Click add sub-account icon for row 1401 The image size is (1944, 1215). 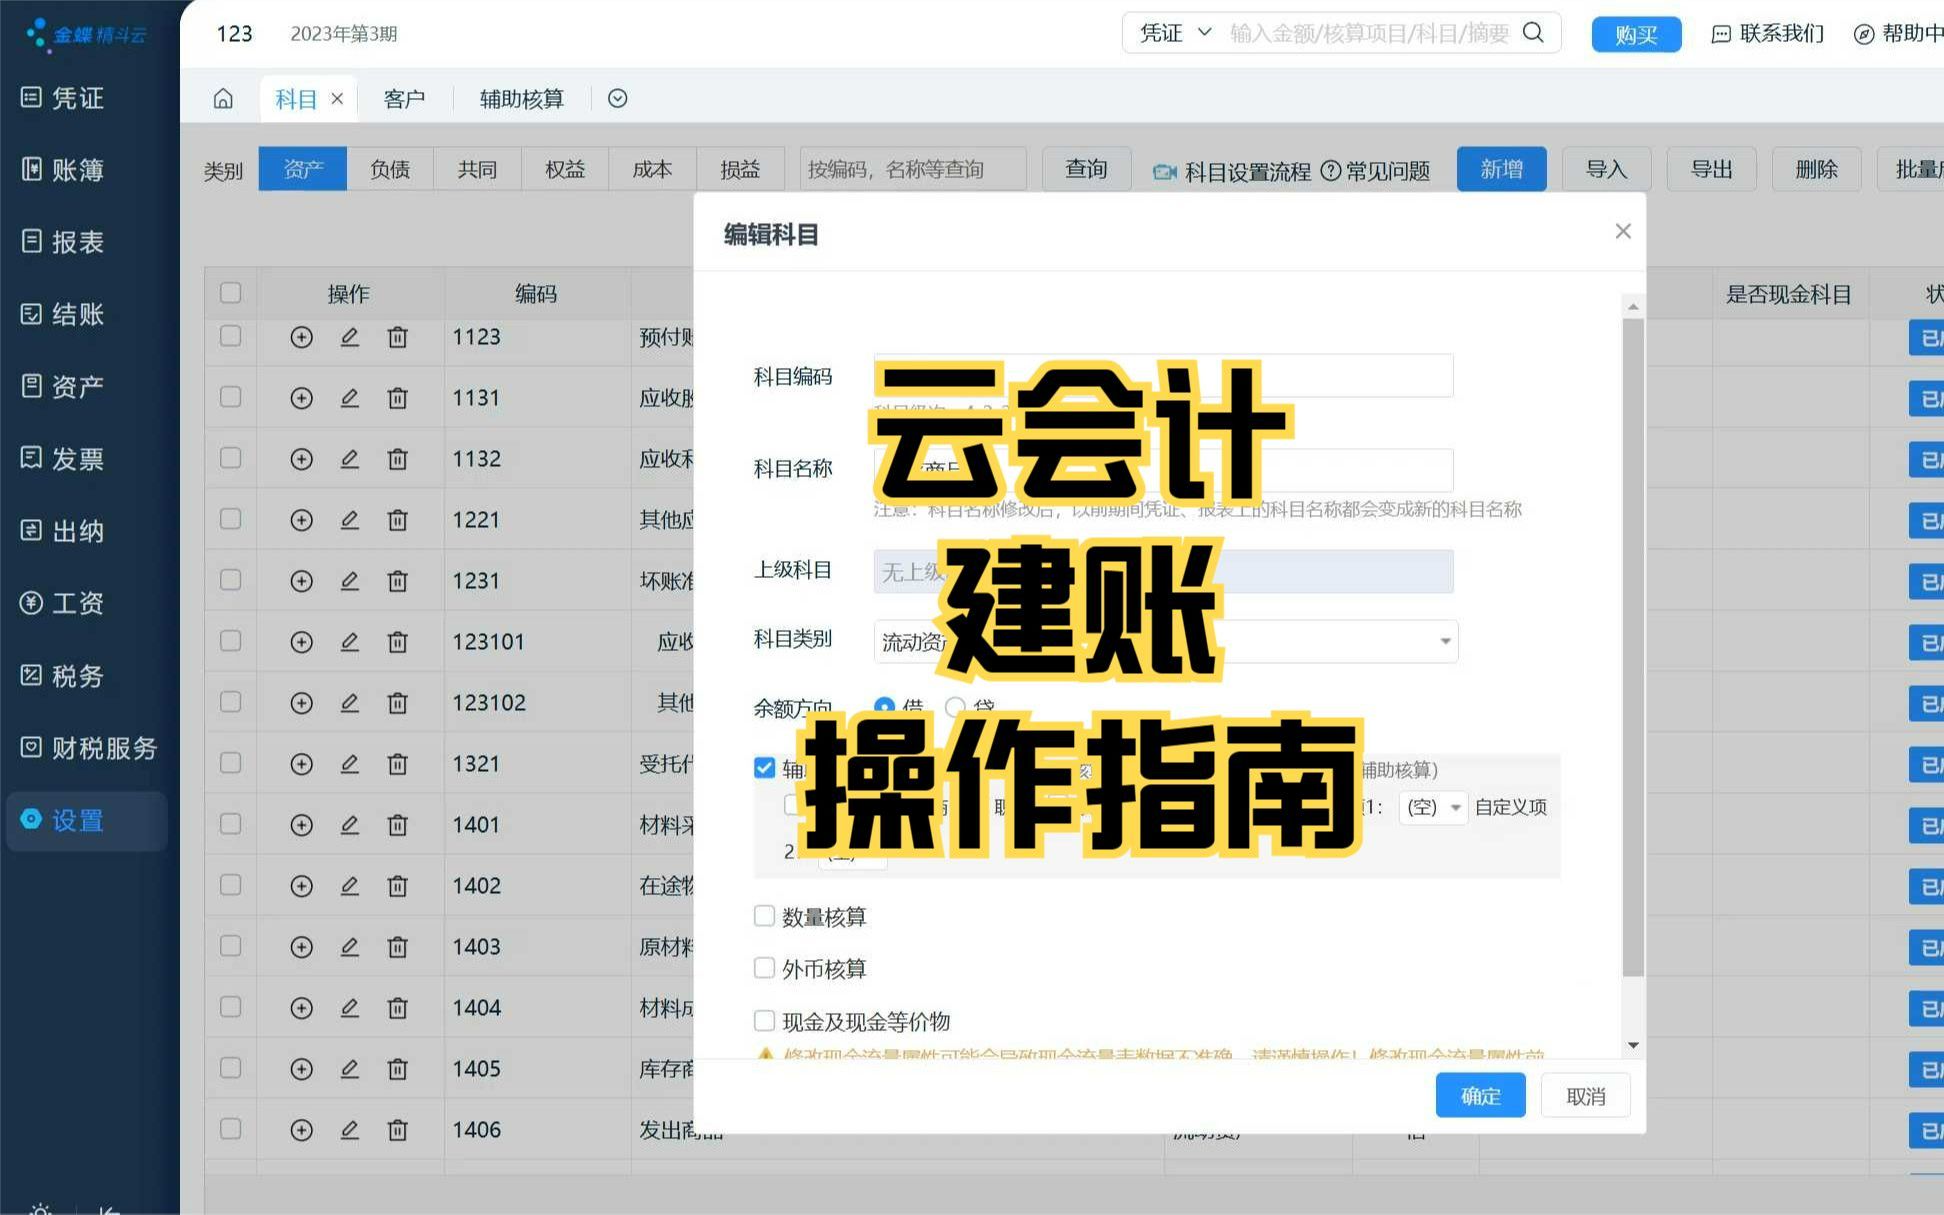tap(301, 825)
